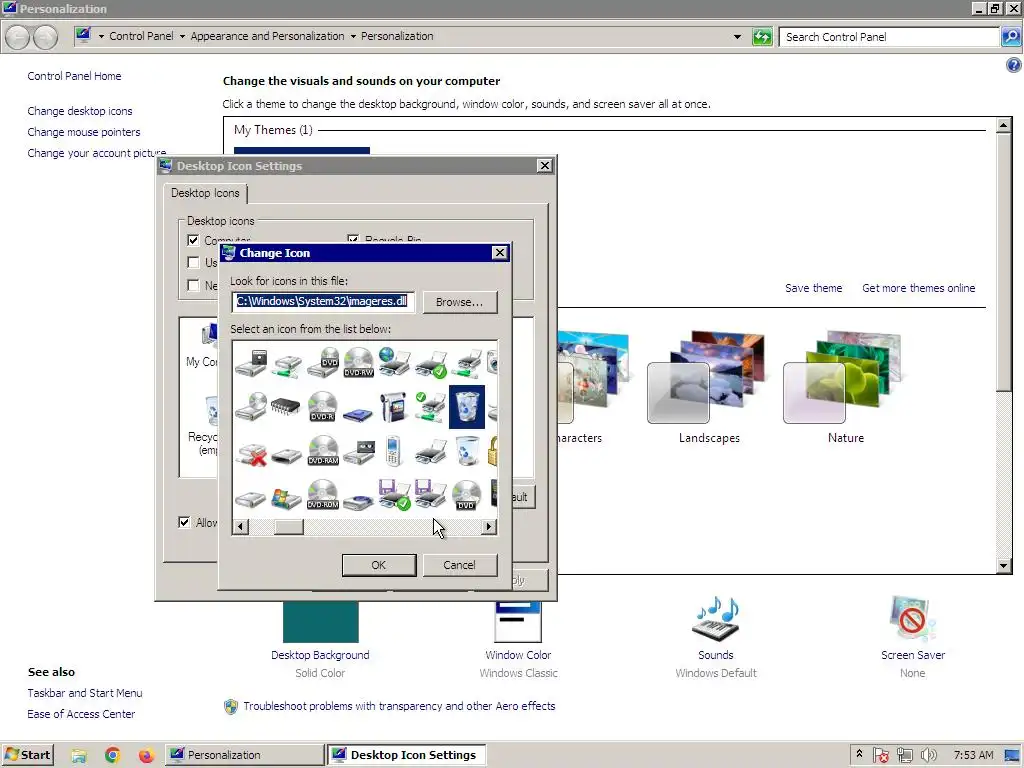The width and height of the screenshot is (1024, 768).
Task: Cancel the Change Icon dialog
Action: 460,565
